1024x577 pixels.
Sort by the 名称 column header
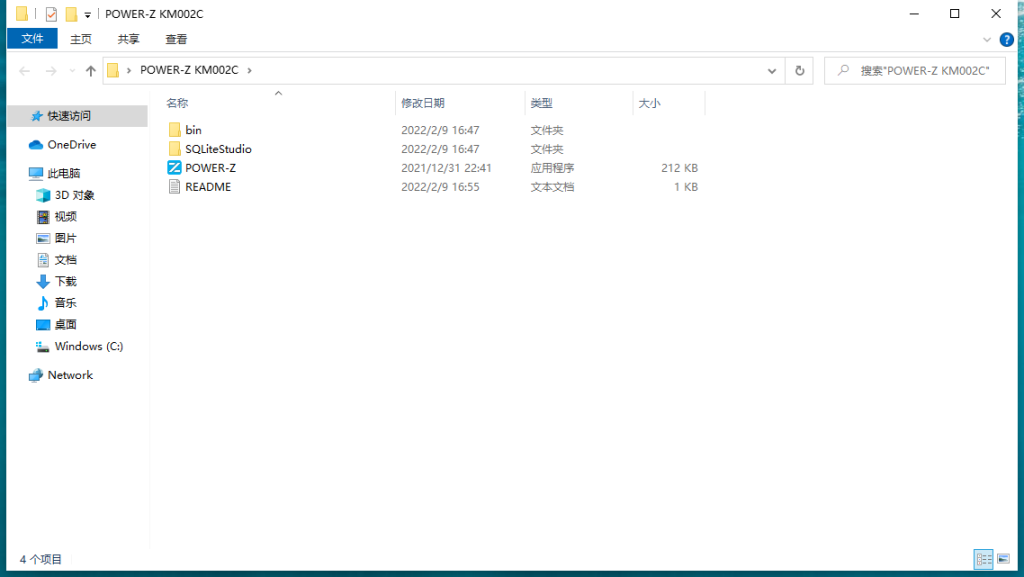pos(177,103)
